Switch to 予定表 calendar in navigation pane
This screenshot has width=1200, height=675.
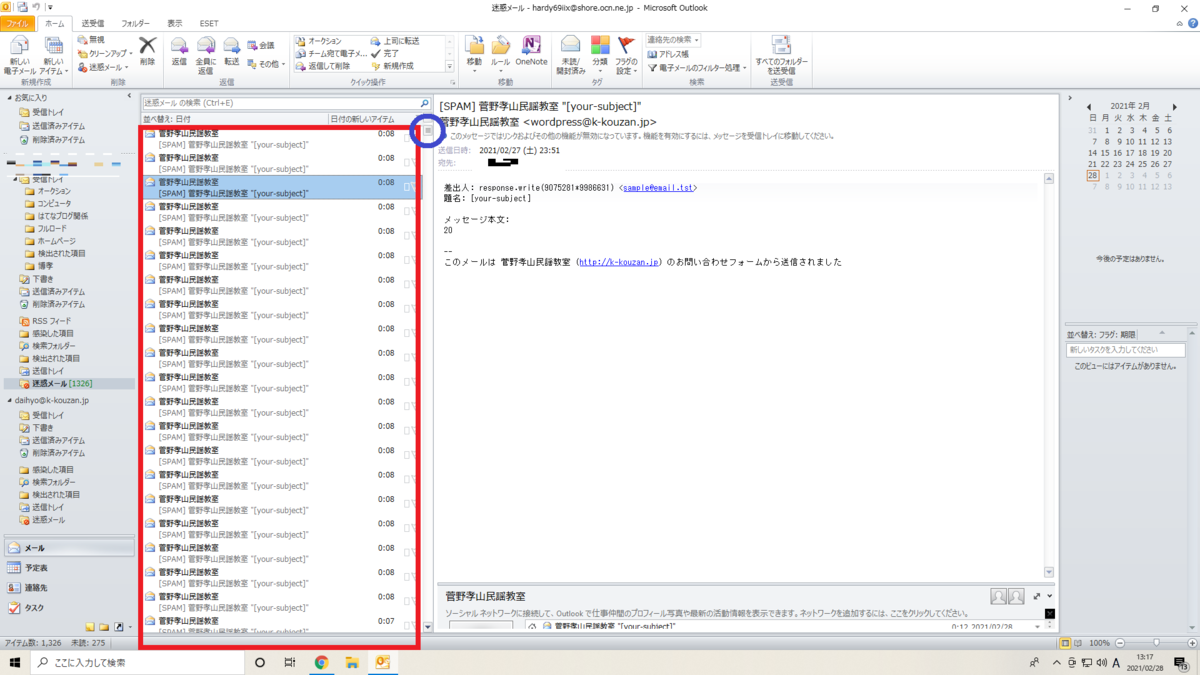click(x=67, y=568)
